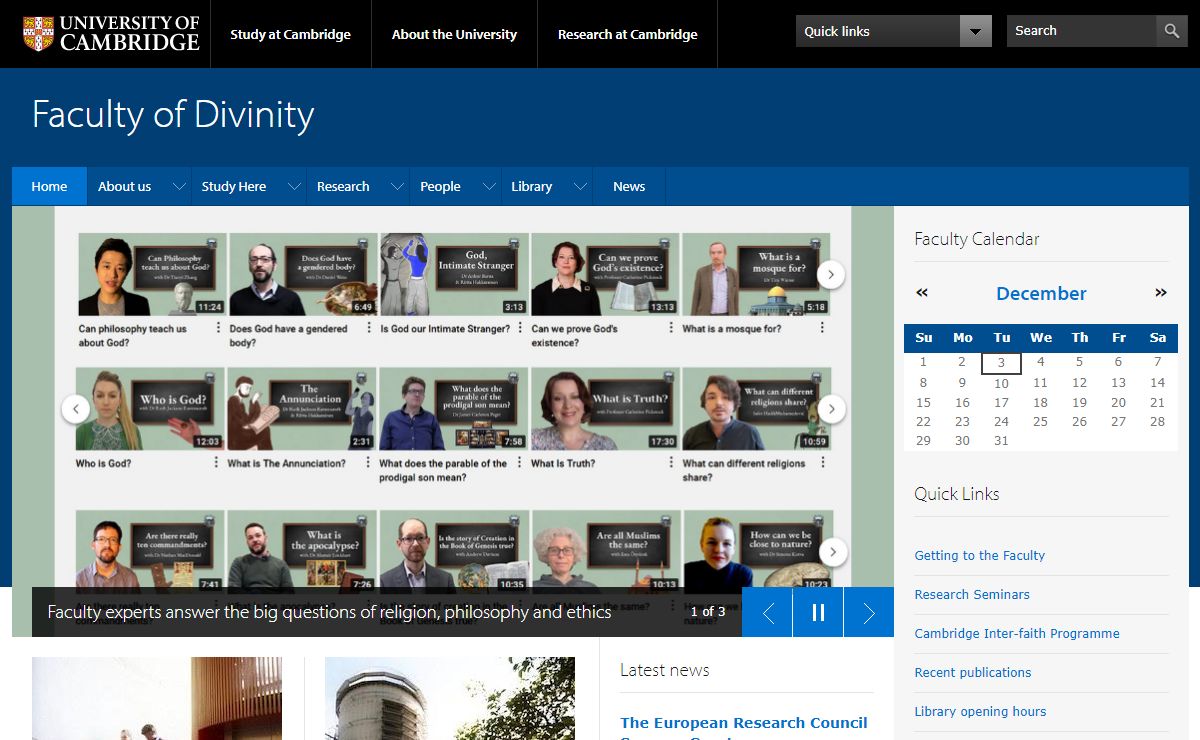Open options menu for 'What Is Truth?' video
Screen dimensions: 1200x740
(x=672, y=463)
